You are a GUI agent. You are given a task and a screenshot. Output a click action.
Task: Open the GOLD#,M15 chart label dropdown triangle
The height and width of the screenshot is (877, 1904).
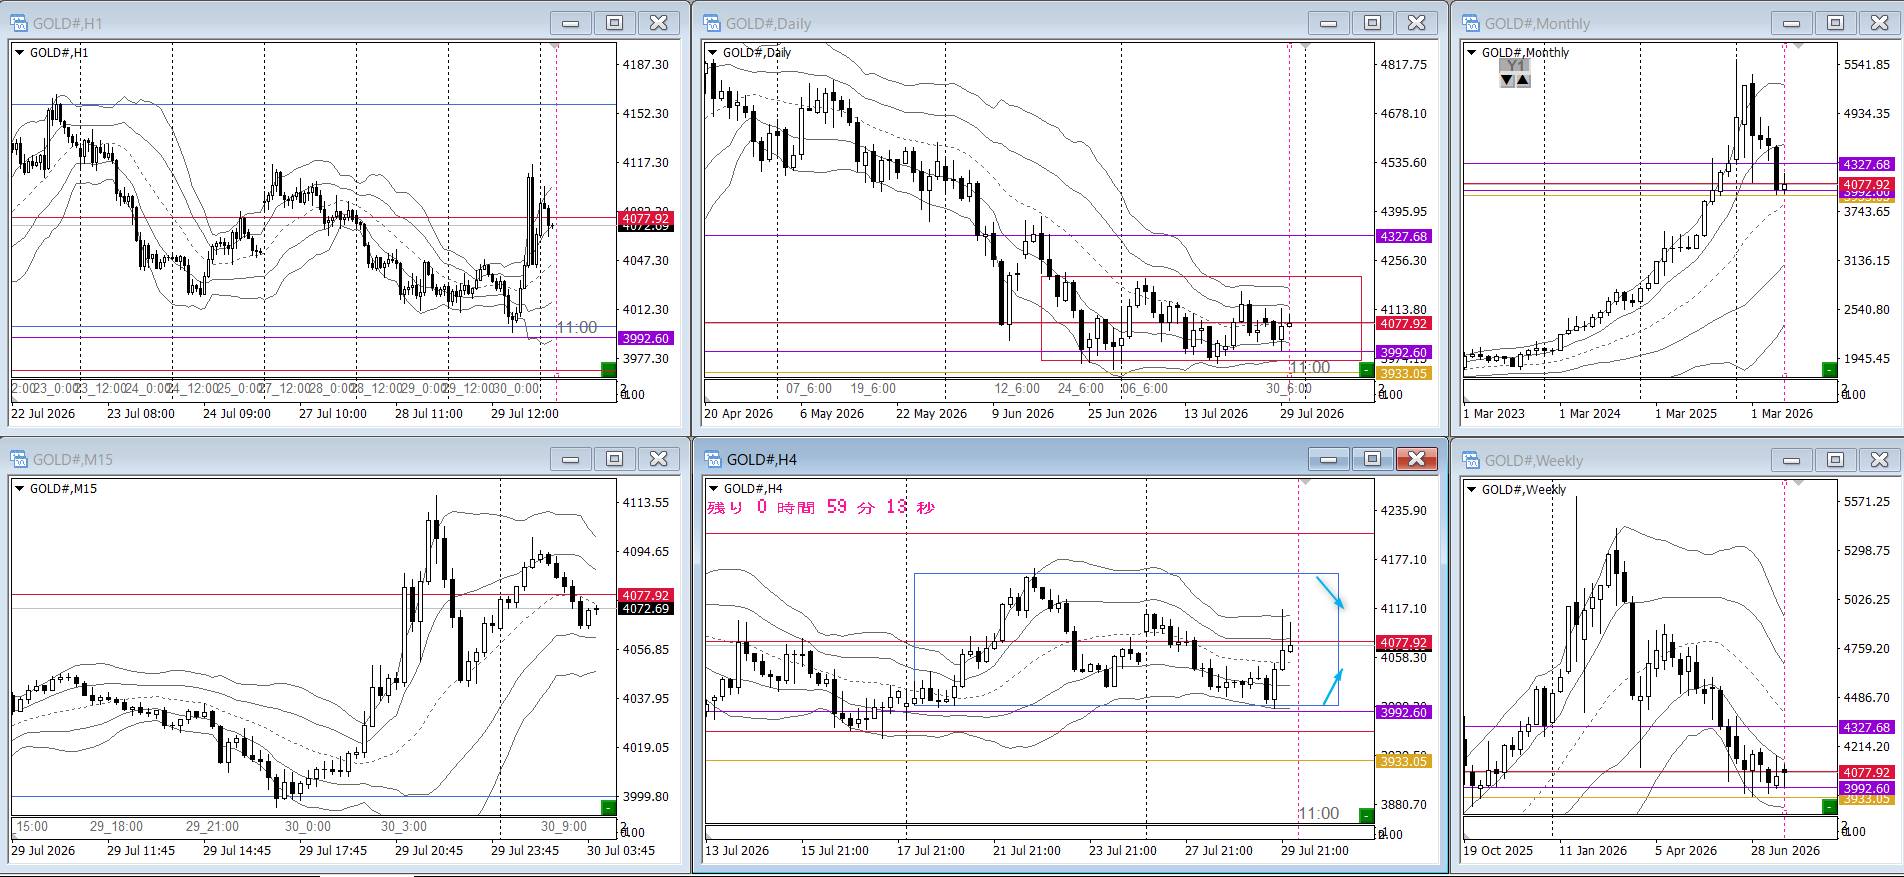[19, 489]
